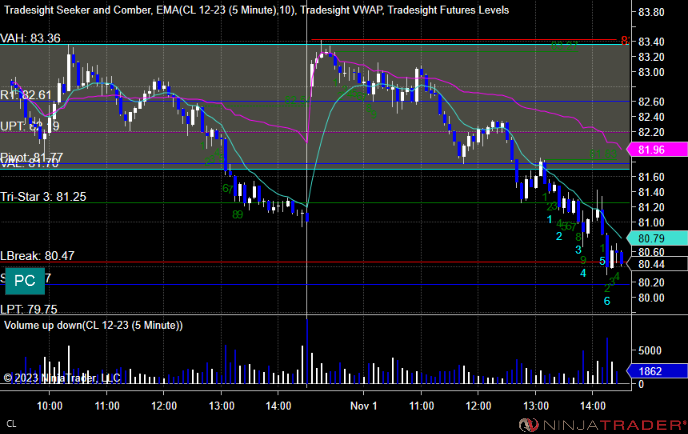Click the red 8 marker near 83.40
Screen dimensions: 688x434
pyautogui.click(x=624, y=41)
